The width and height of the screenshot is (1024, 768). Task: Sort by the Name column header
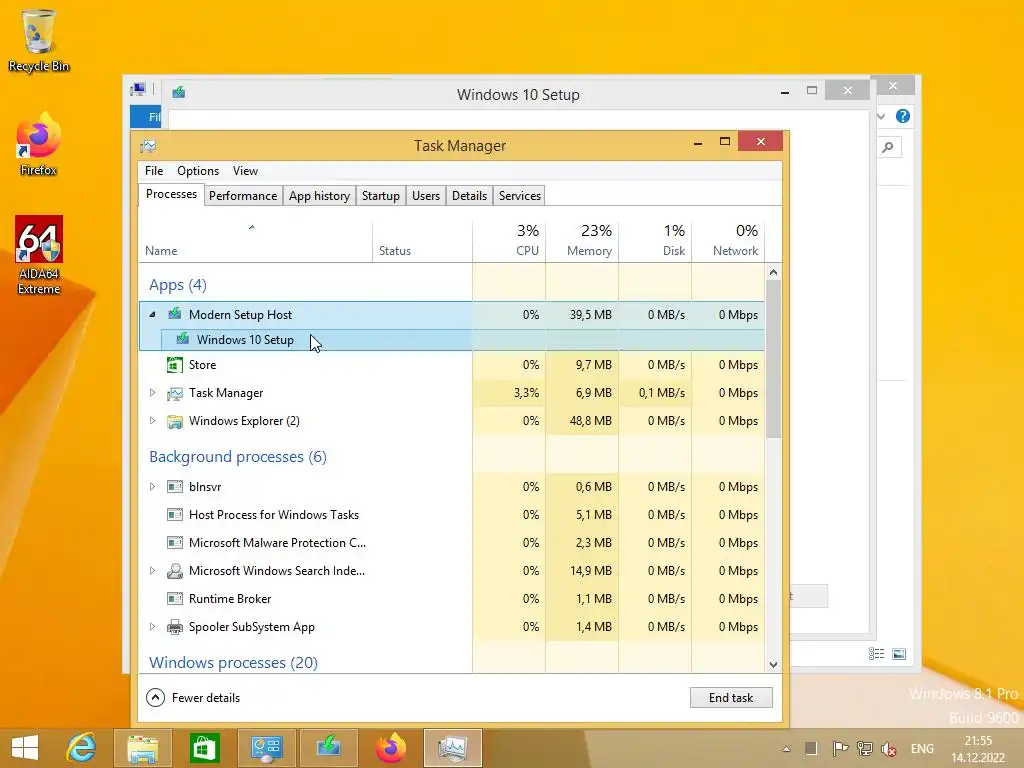pos(255,241)
